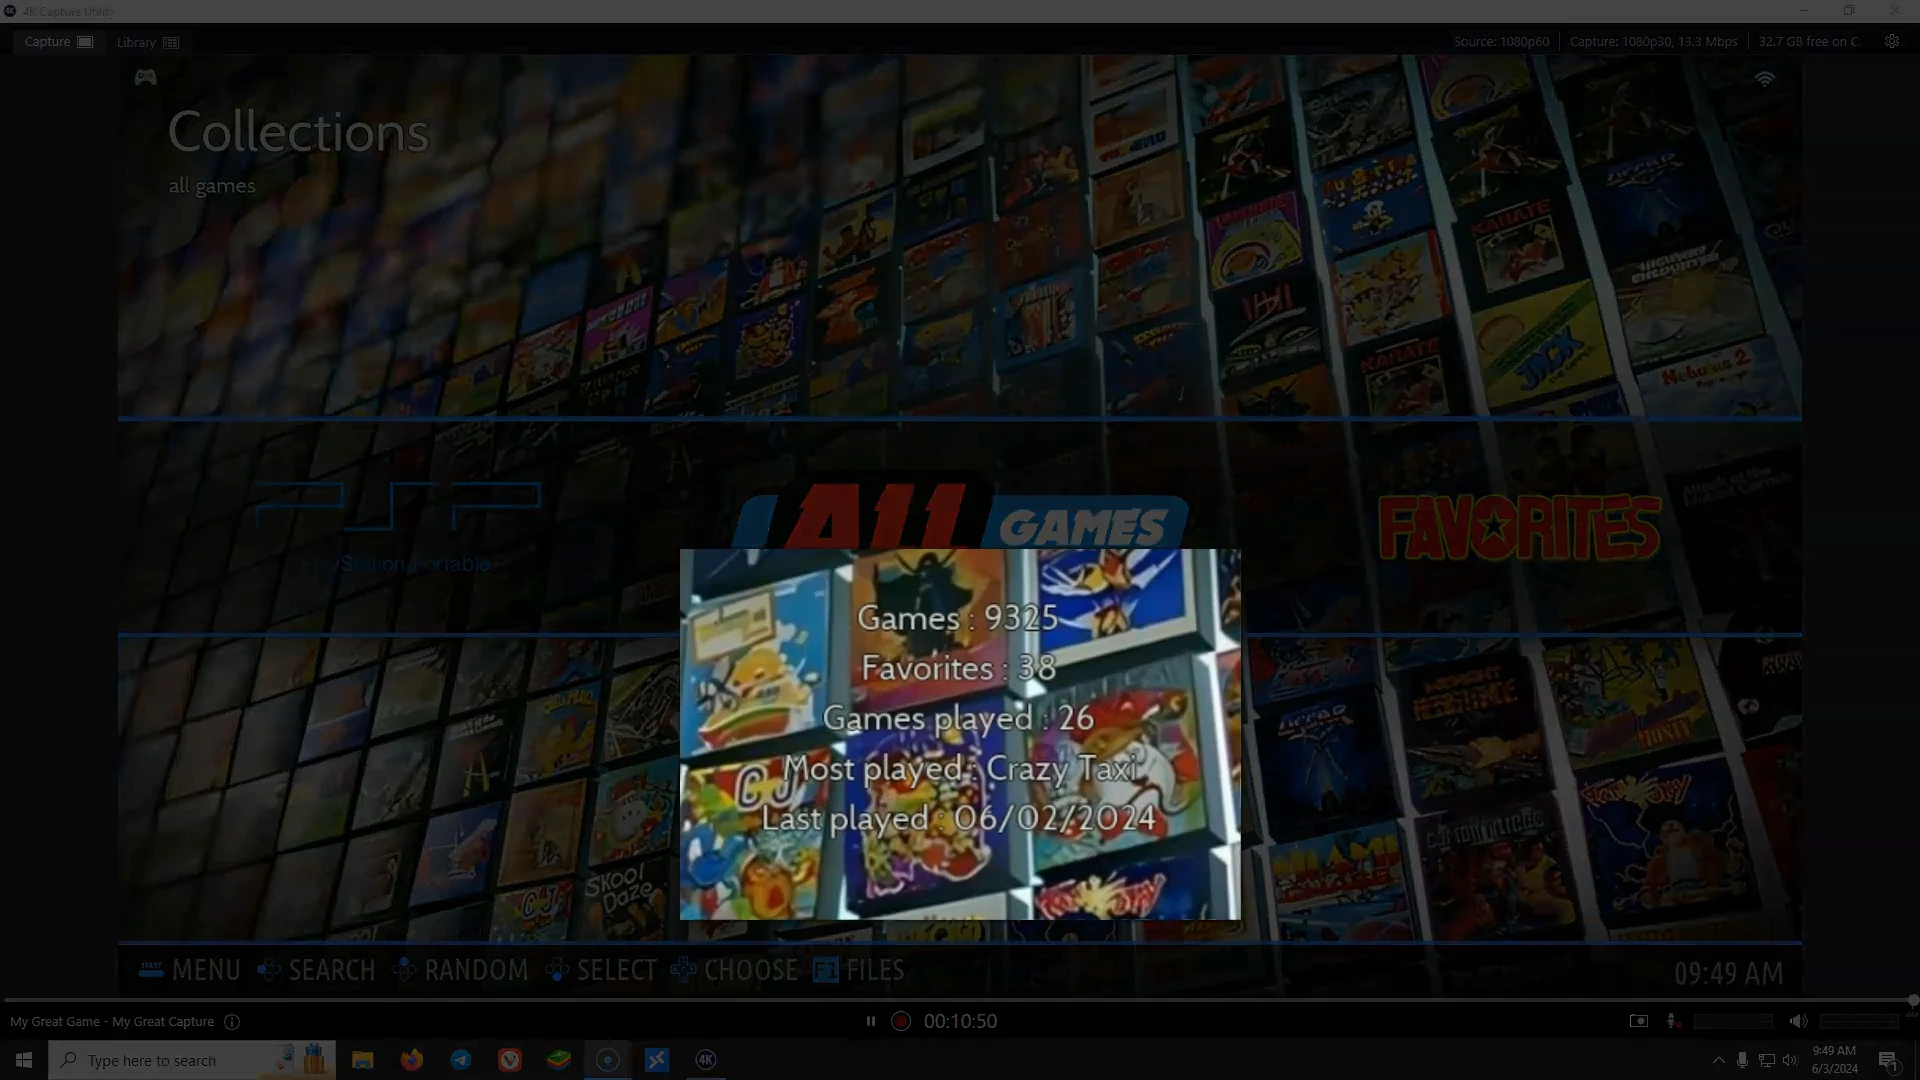
Task: Open Windows notification center
Action: pos(1888,1061)
